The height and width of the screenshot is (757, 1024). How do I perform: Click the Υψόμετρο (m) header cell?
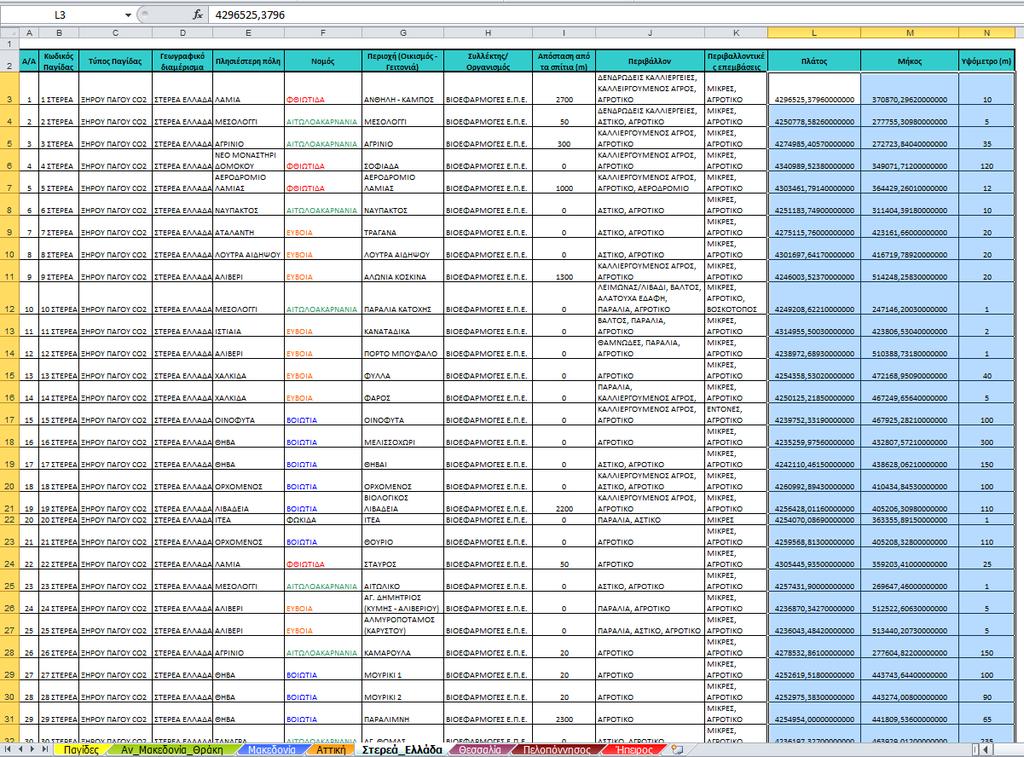click(986, 61)
